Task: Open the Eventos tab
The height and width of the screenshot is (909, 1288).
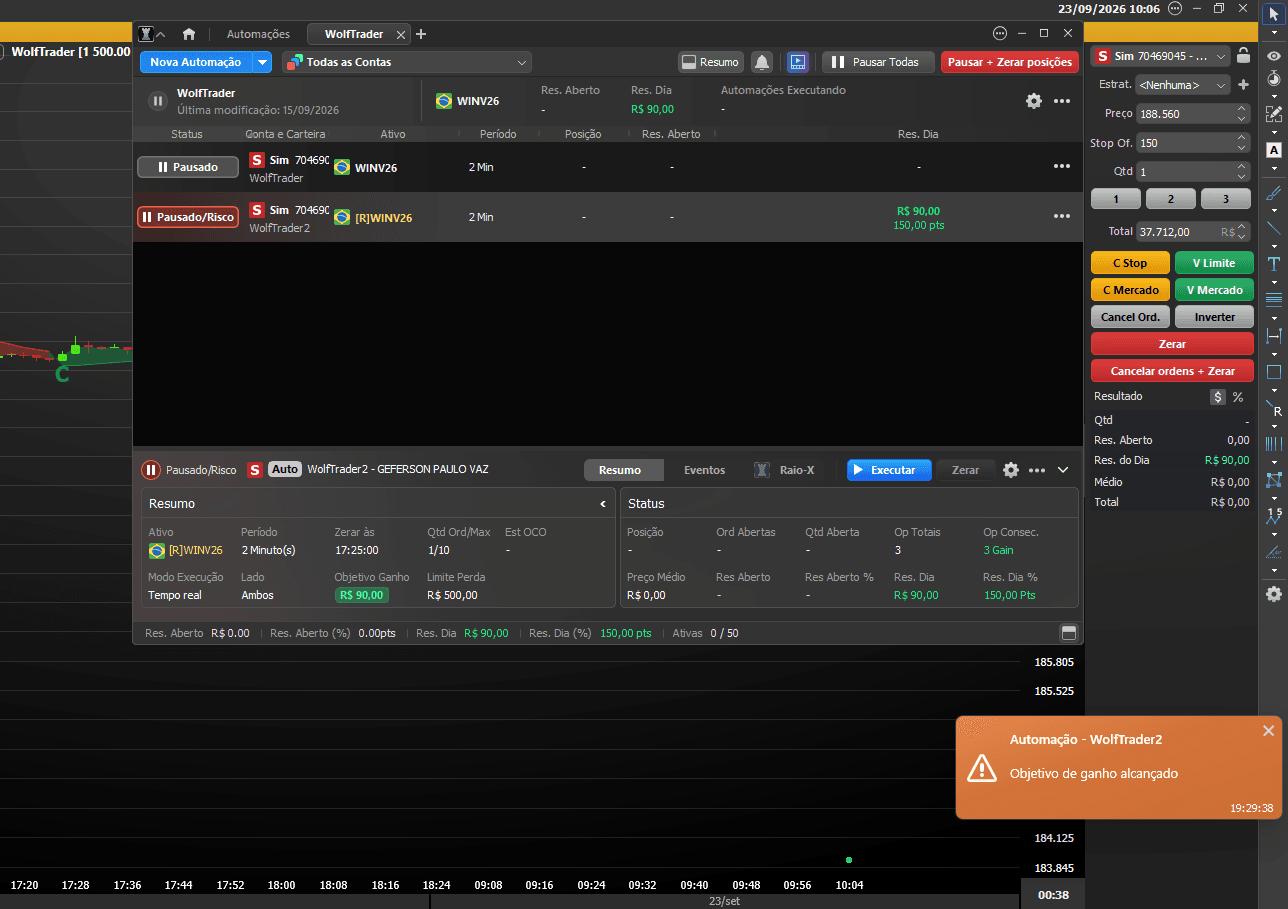Action: click(x=705, y=470)
